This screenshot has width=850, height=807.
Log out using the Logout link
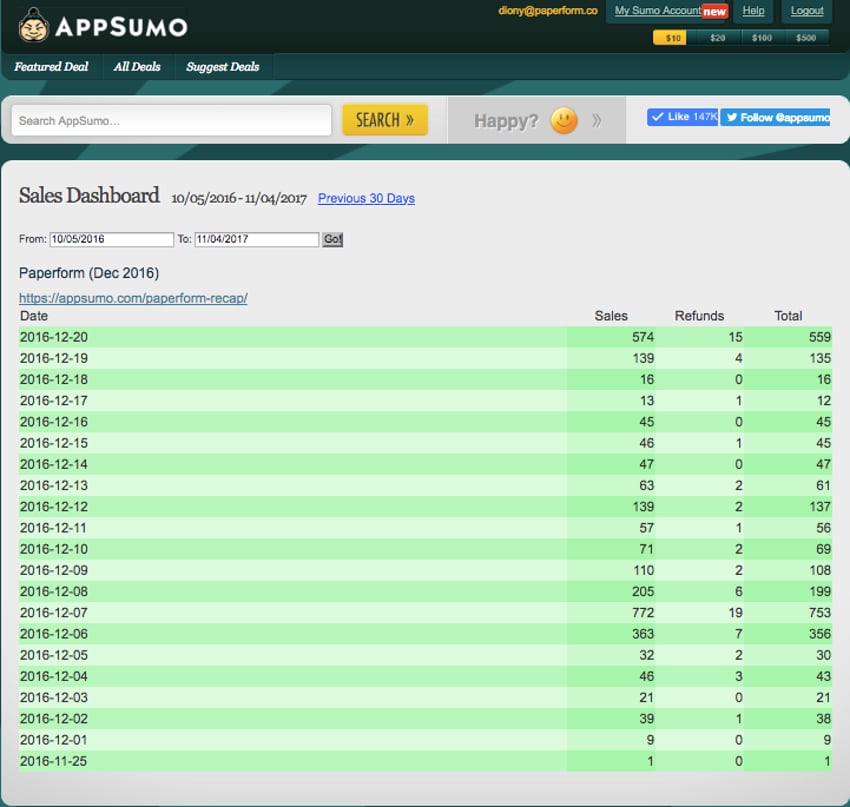click(x=807, y=10)
